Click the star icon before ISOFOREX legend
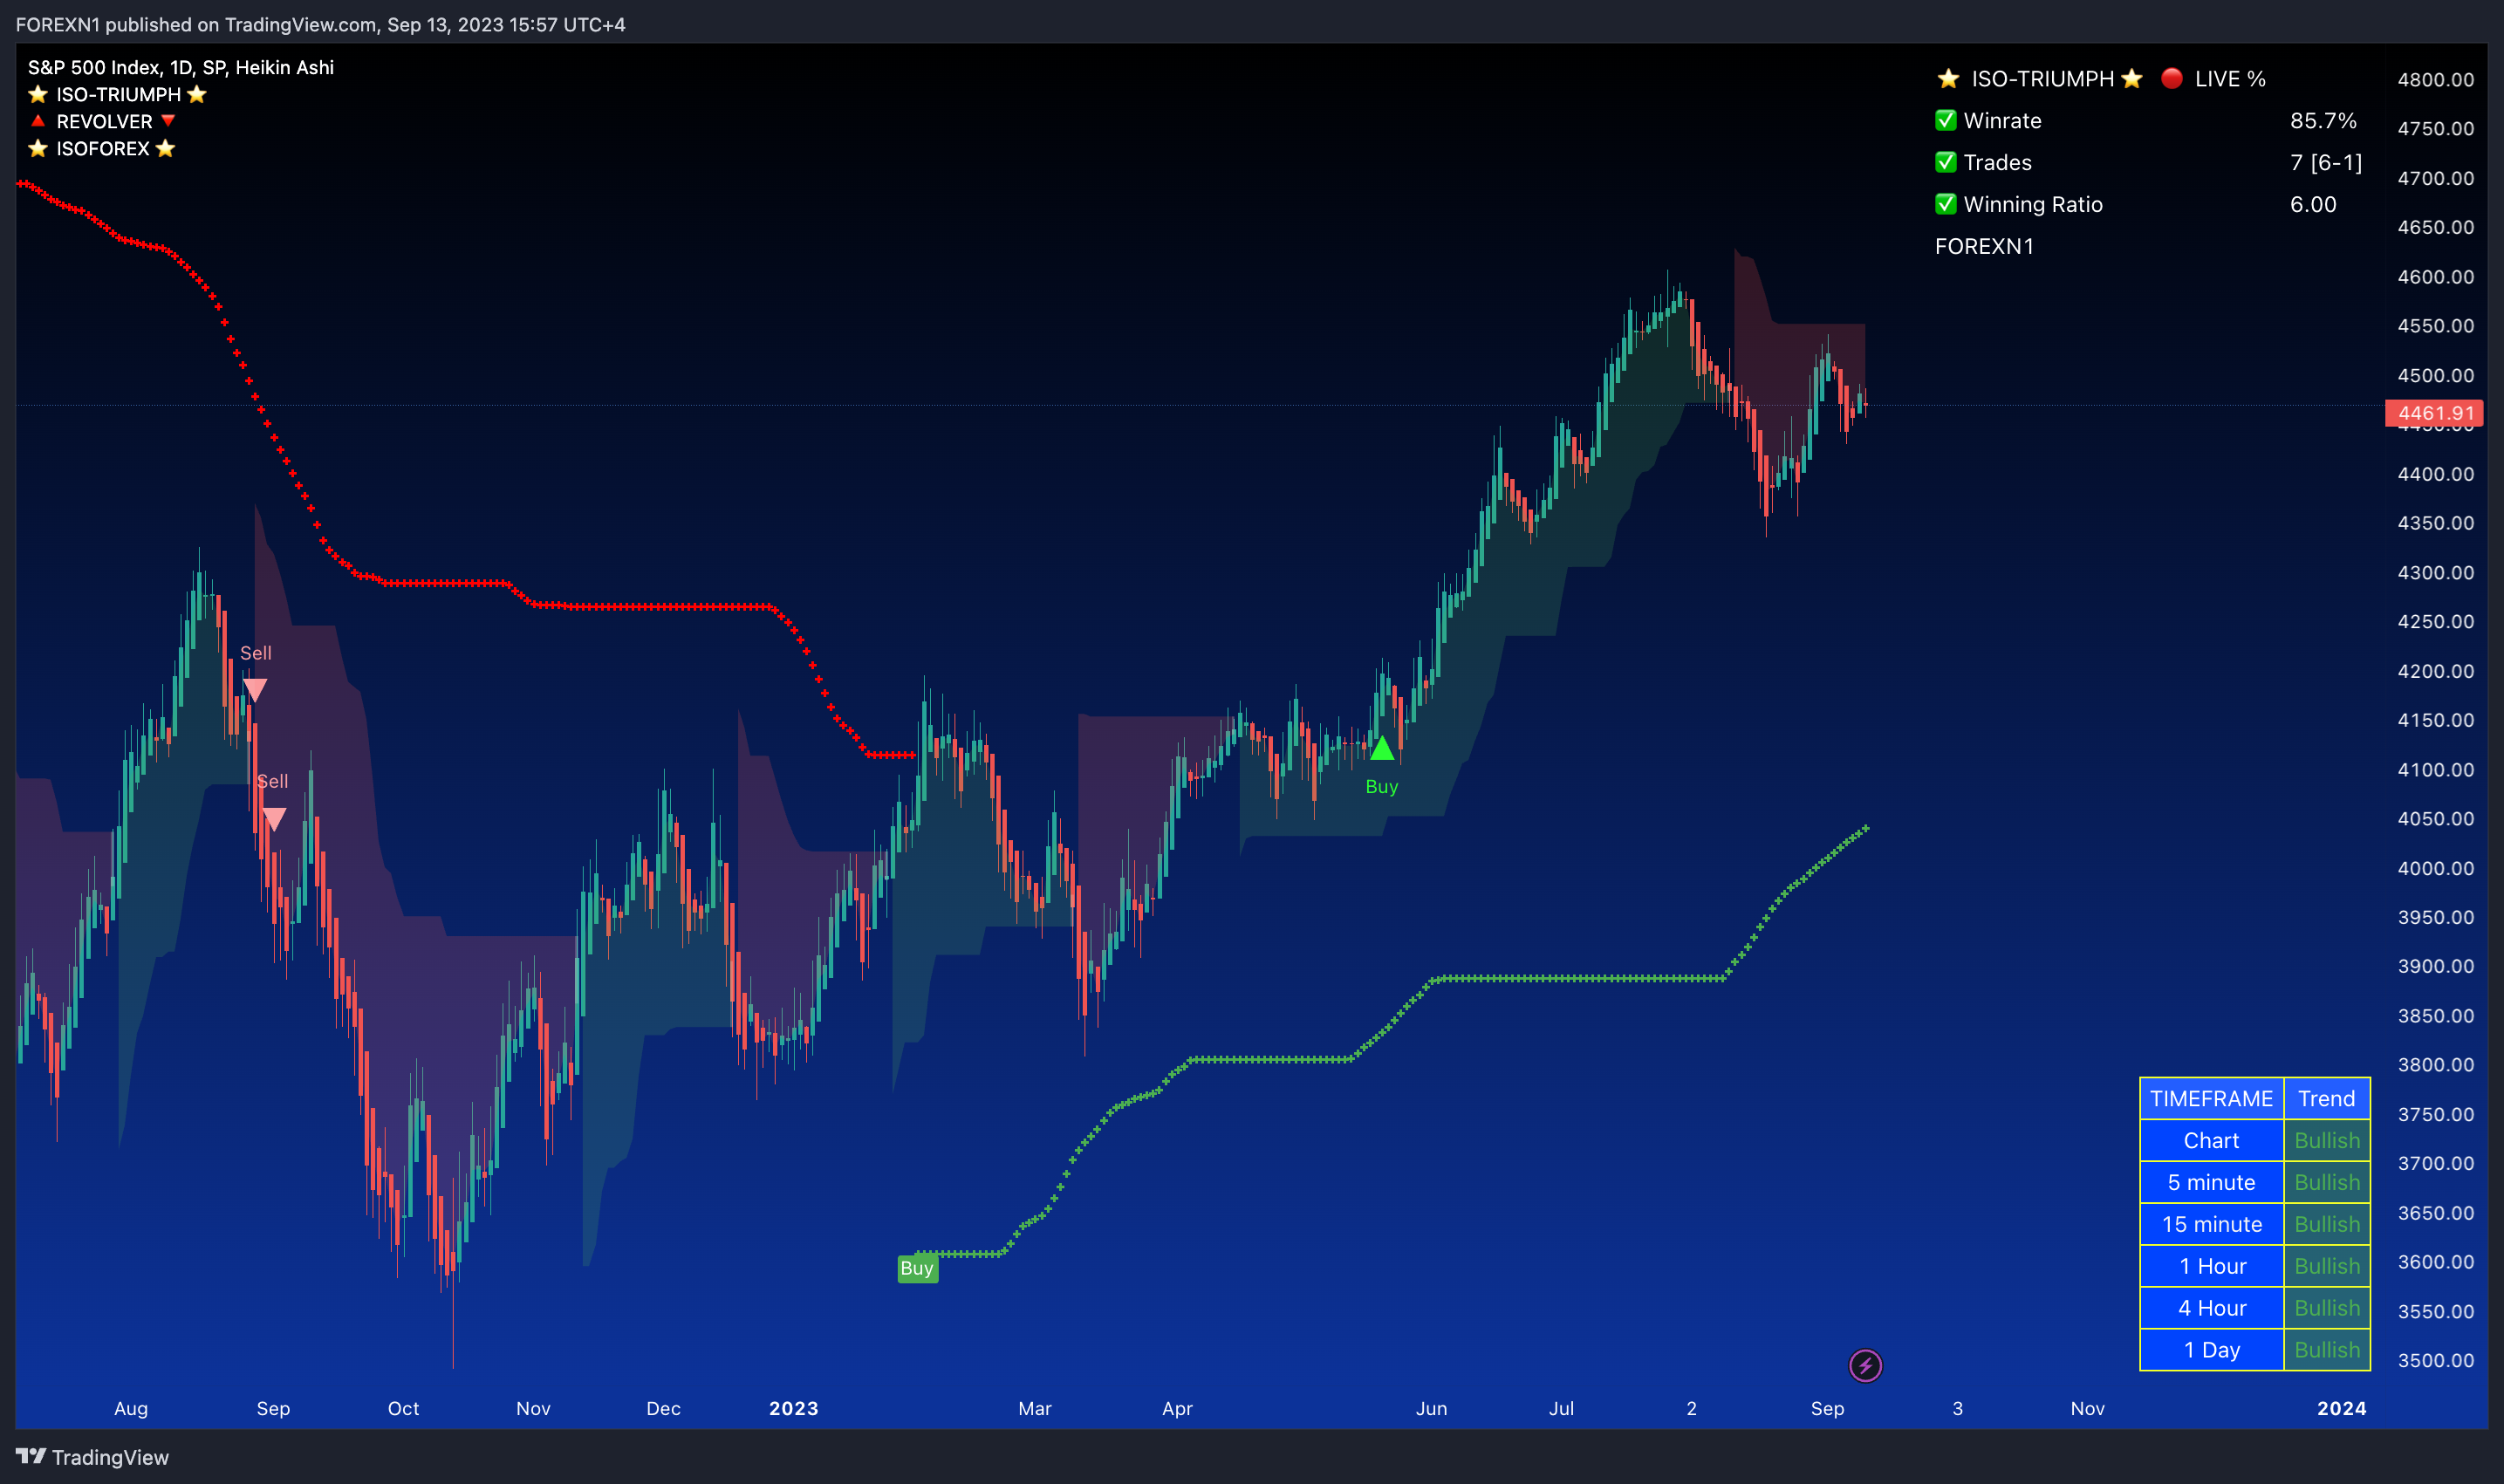This screenshot has height=1484, width=2504. (x=38, y=148)
